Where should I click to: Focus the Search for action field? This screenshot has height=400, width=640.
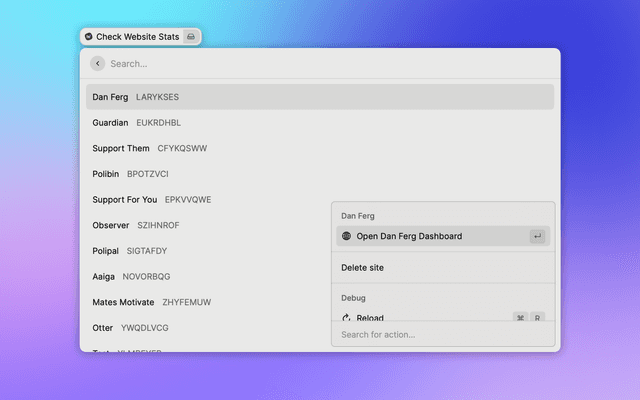[x=440, y=334]
